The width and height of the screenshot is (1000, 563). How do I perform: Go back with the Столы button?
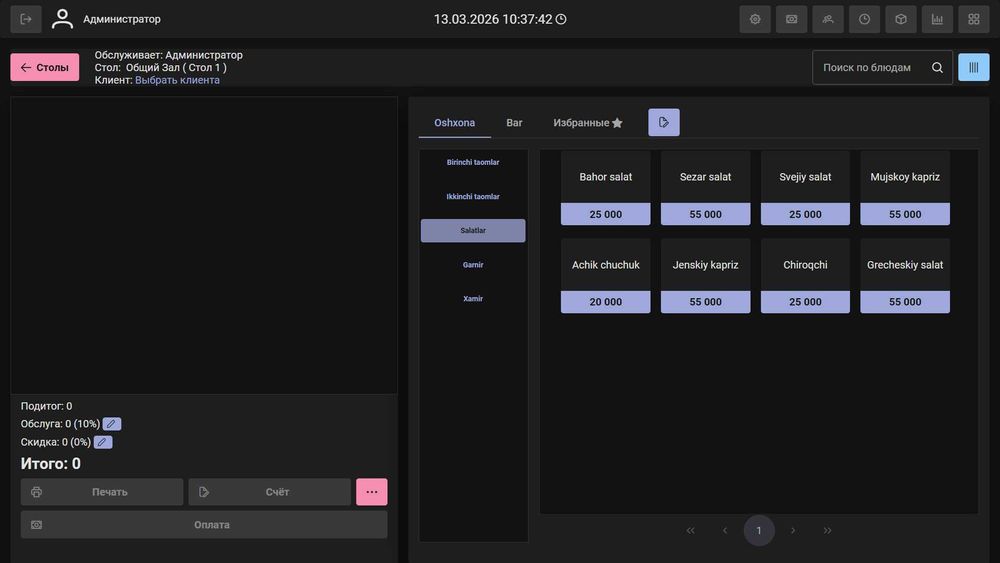point(45,67)
